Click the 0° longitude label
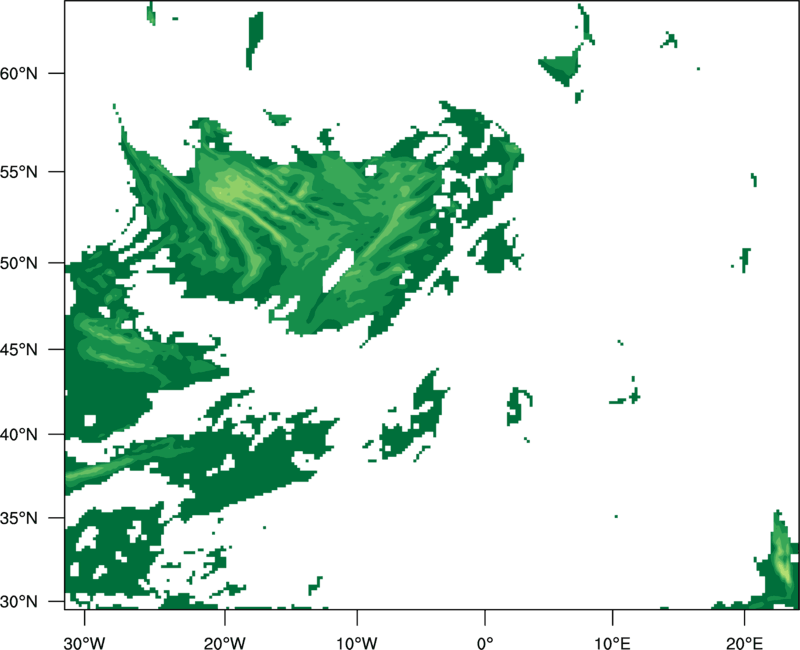Image resolution: width=800 pixels, height=650 pixels. (485, 643)
